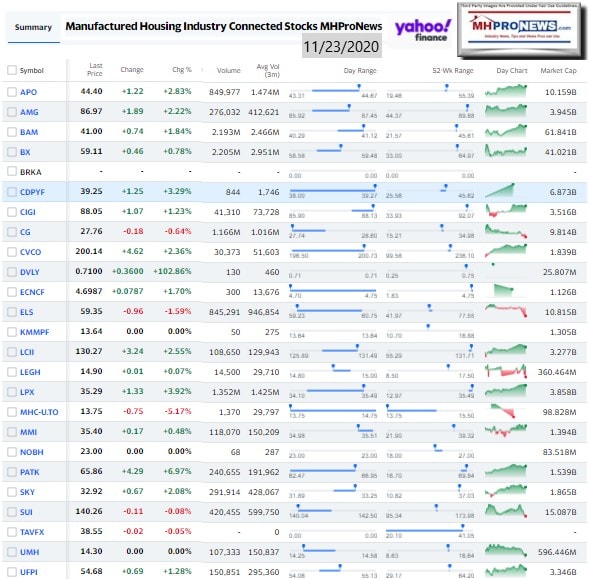Click the APO day chart sparkline
Screen dimensions: 589x579
pyautogui.click(x=506, y=91)
